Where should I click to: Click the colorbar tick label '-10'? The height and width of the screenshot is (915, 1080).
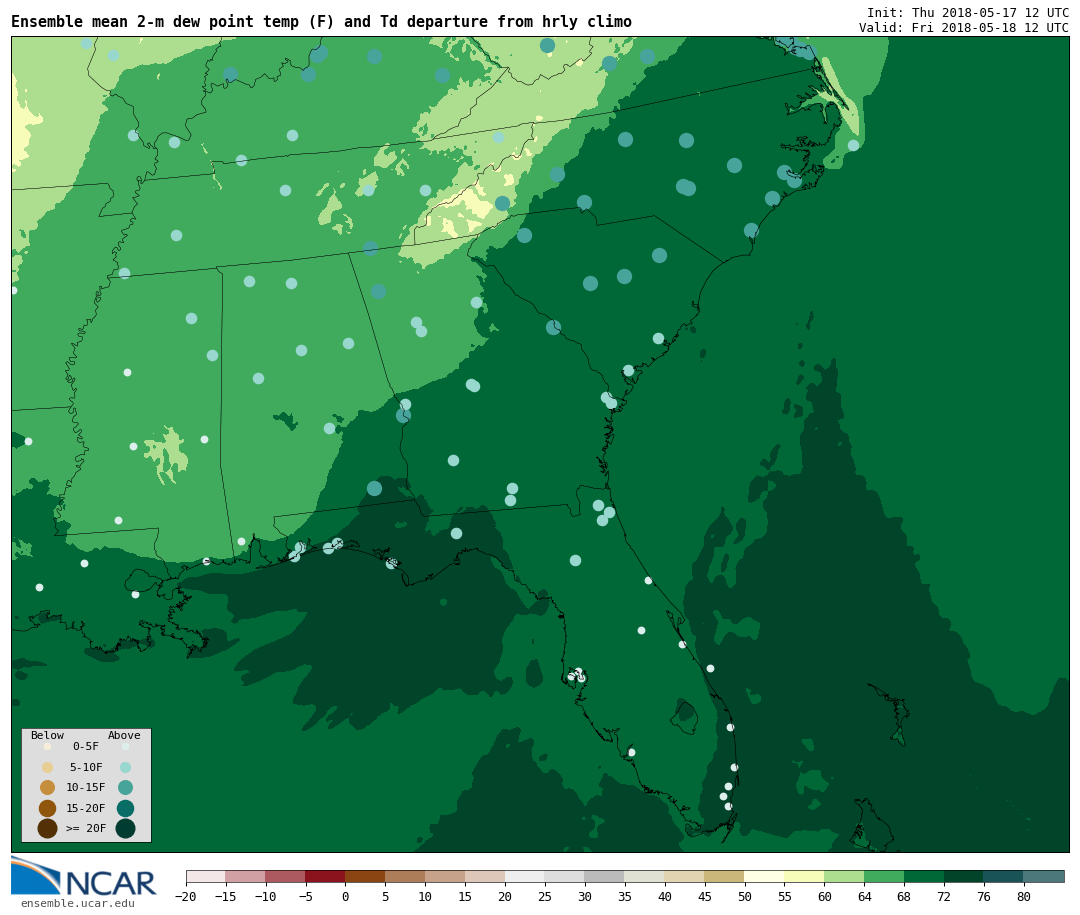[x=265, y=896]
